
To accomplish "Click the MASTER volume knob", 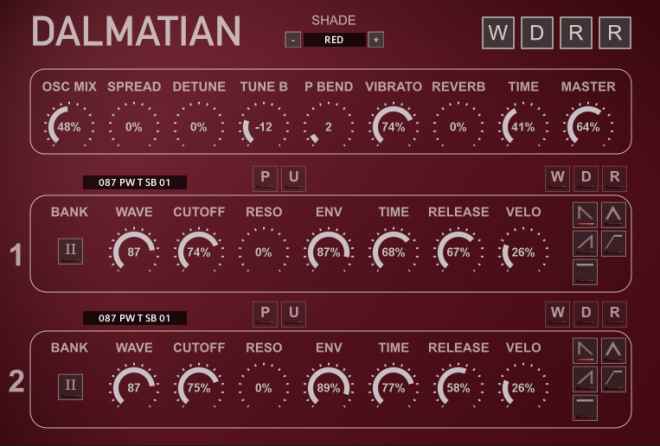I will click(587, 126).
